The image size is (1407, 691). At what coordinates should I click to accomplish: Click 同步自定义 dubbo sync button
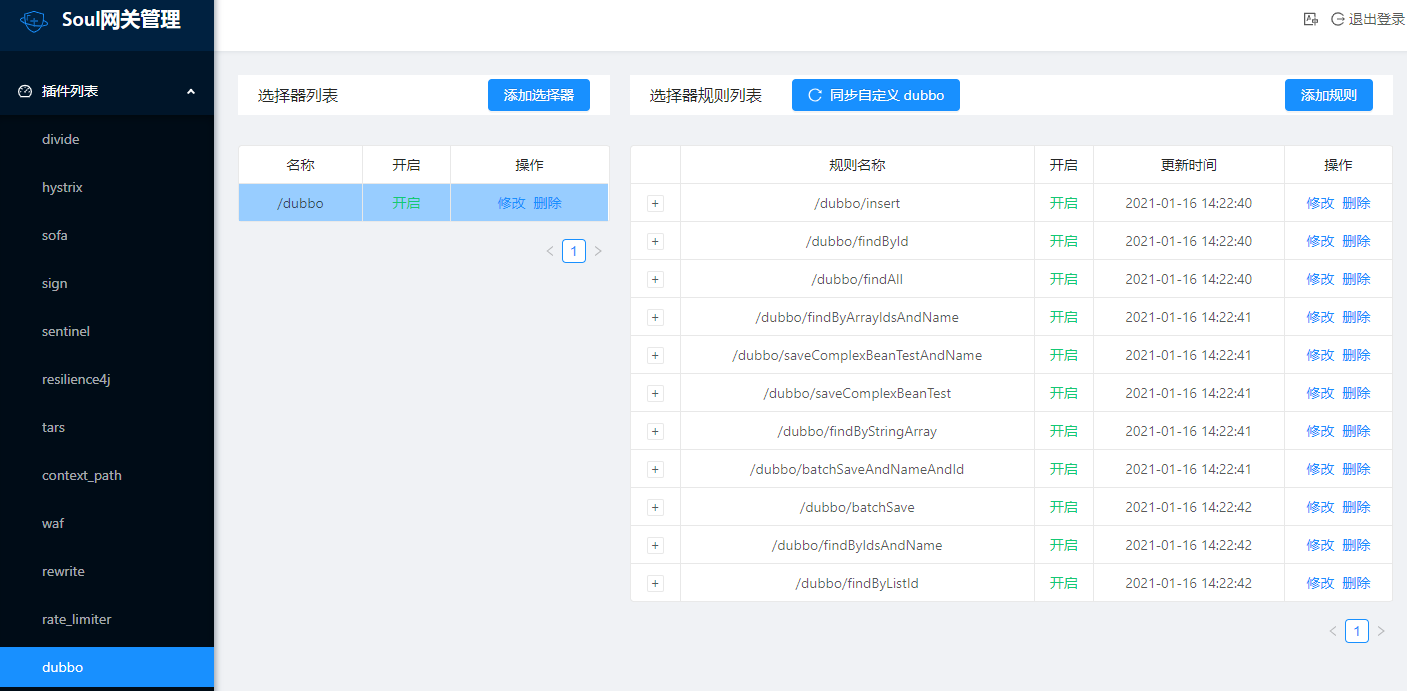click(876, 95)
